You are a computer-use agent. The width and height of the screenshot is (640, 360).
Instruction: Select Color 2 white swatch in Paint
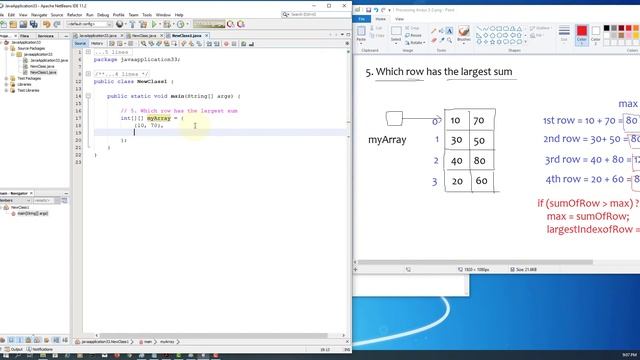(596, 35)
